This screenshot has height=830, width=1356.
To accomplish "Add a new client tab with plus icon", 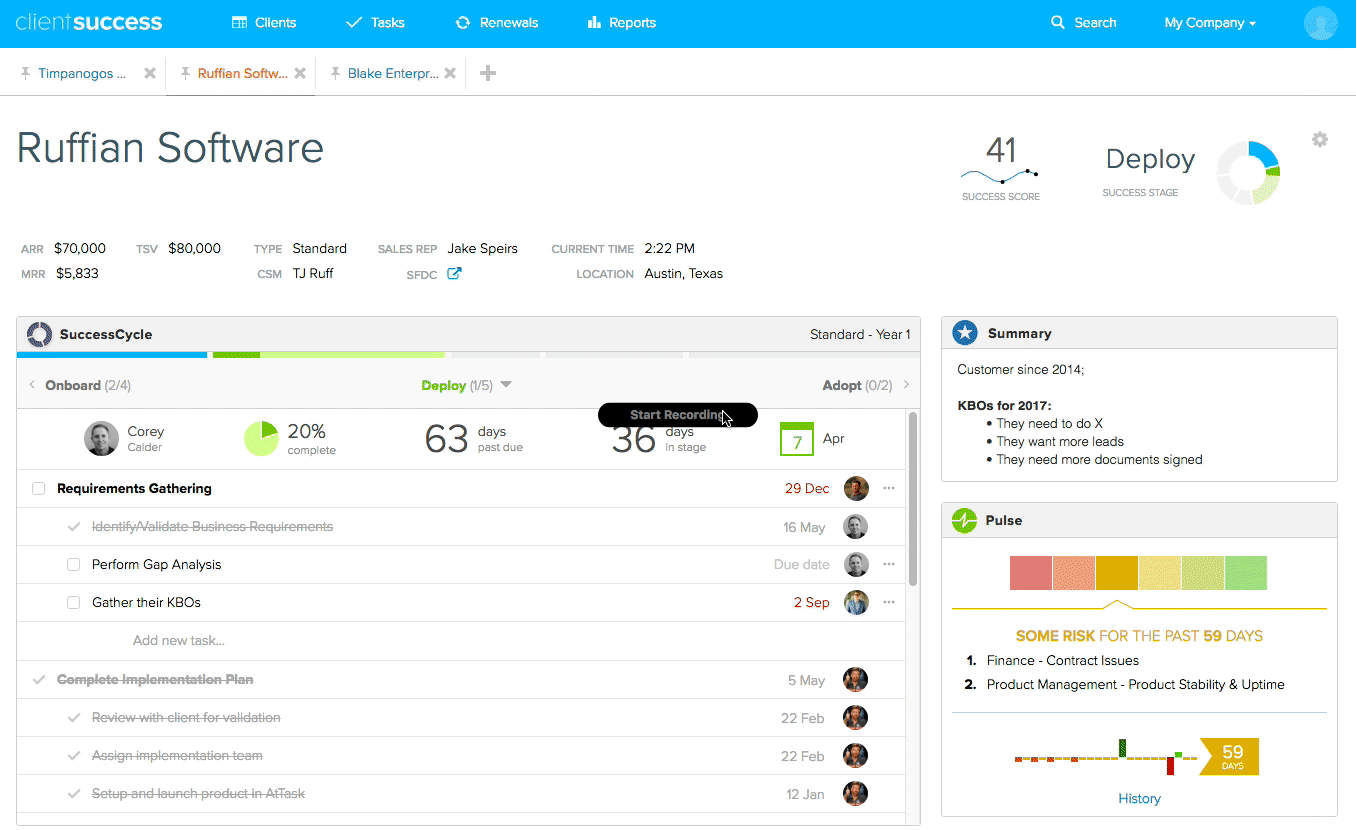I will coord(488,73).
